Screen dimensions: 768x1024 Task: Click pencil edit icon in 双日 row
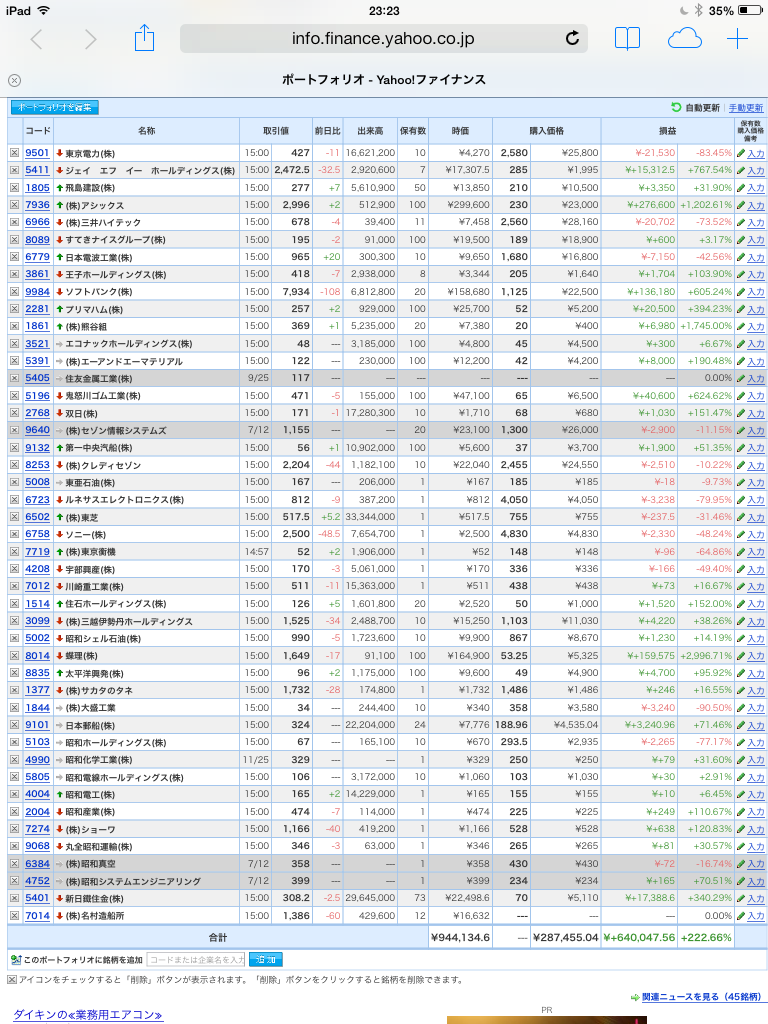pos(741,413)
